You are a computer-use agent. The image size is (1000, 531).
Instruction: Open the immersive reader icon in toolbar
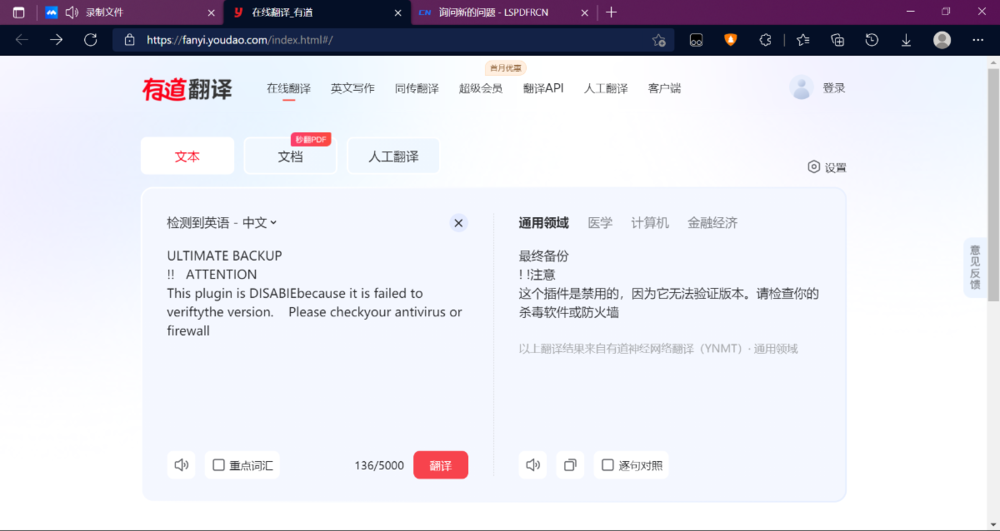coord(696,40)
